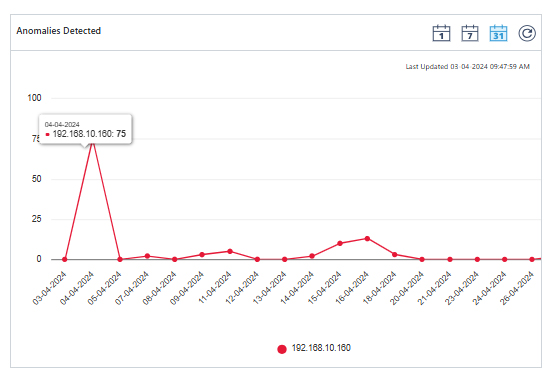The height and width of the screenshot is (380, 552).
Task: Click the 04-04-2024 x-axis label
Action: point(77,288)
